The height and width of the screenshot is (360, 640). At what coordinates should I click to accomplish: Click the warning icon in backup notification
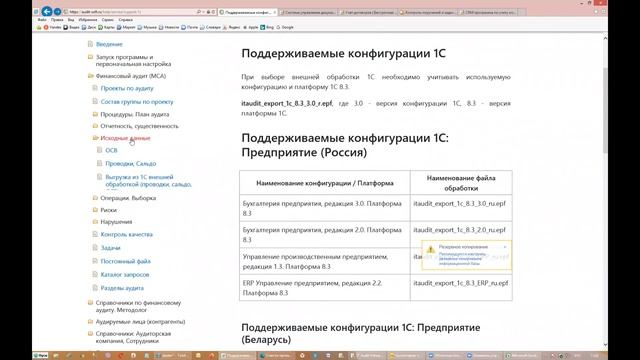pos(431,249)
